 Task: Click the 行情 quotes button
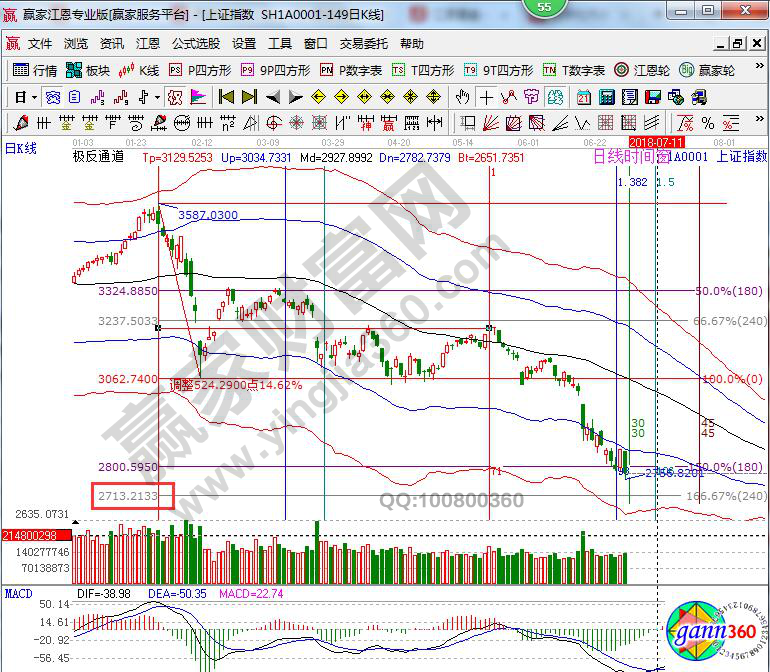click(35, 70)
